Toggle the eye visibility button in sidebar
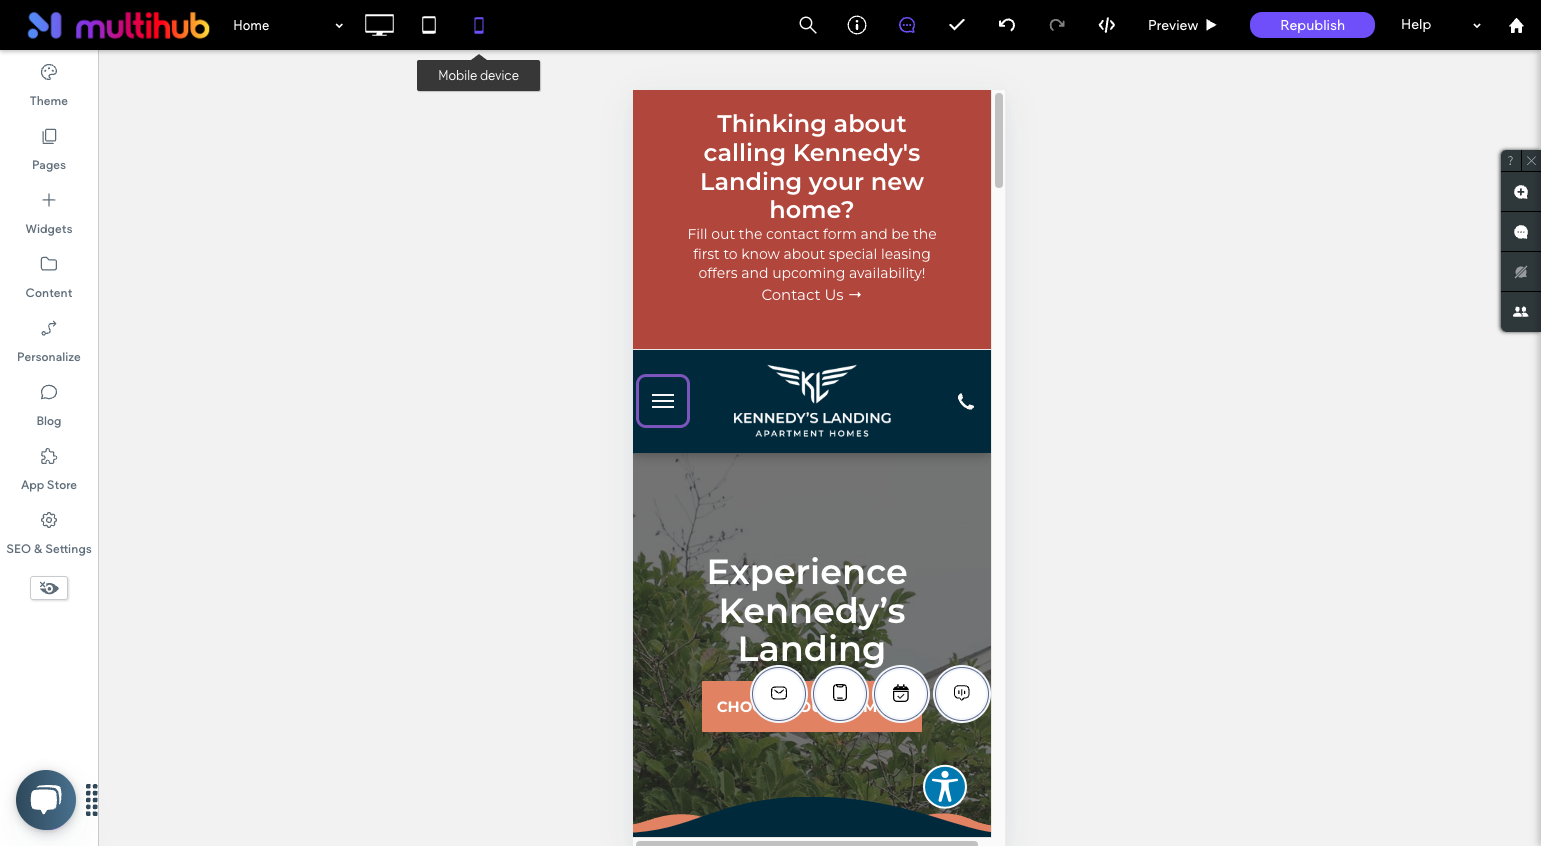Viewport: 1541px width, 846px height. 49,588
